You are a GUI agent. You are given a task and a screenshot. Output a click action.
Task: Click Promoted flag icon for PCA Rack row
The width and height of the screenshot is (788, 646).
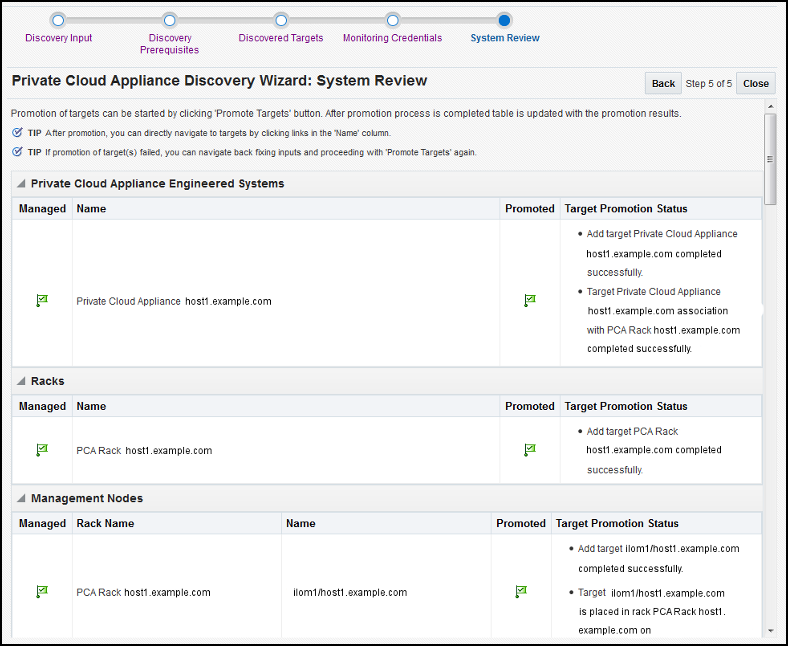(530, 450)
